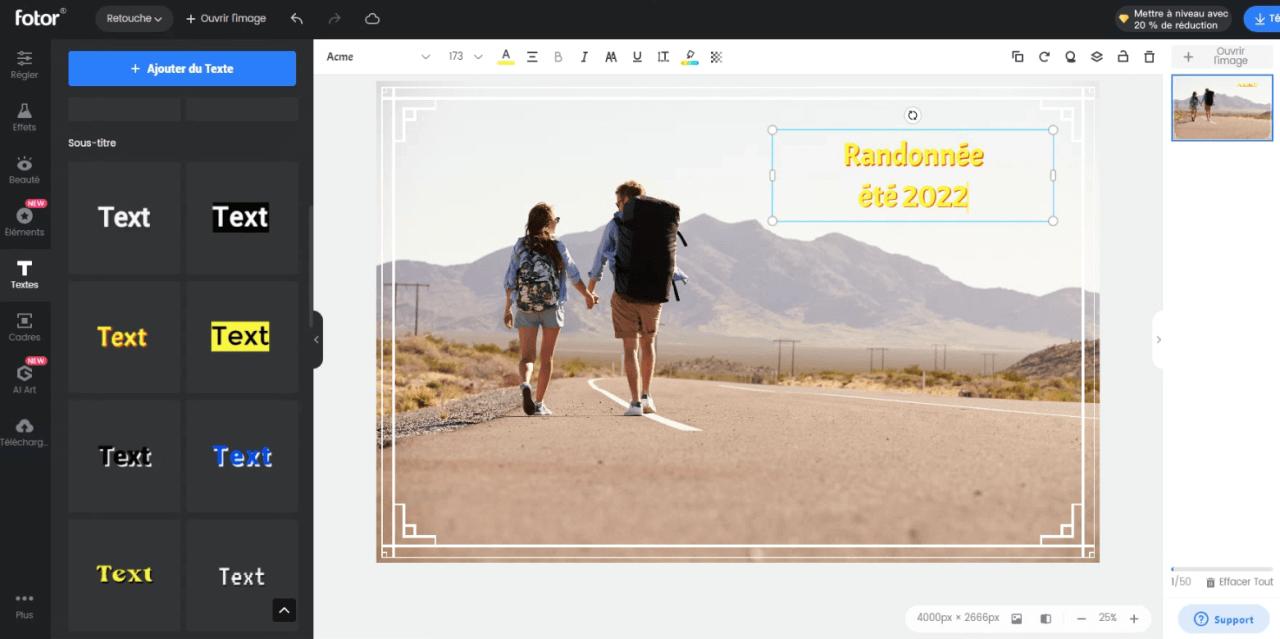Click the image fit icon in zoom bar
This screenshot has width=1280, height=639.
point(1017,619)
